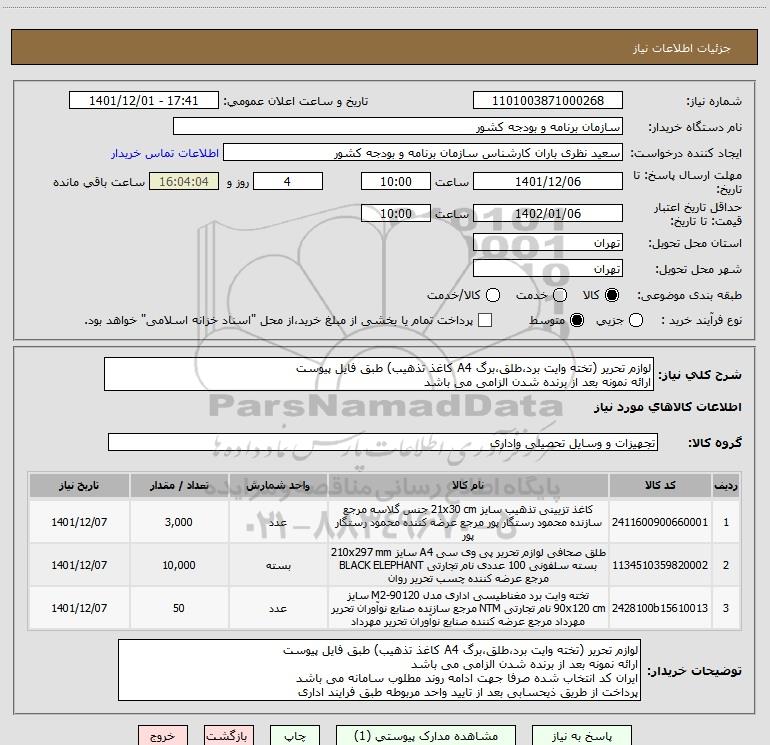Click the need number field 1101003871000268
Screen dimensions: 770x745
point(548,100)
